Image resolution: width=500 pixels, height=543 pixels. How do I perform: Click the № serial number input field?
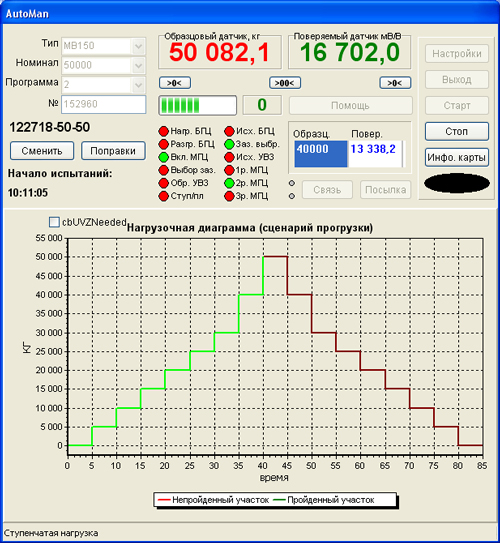pyautogui.click(x=104, y=104)
